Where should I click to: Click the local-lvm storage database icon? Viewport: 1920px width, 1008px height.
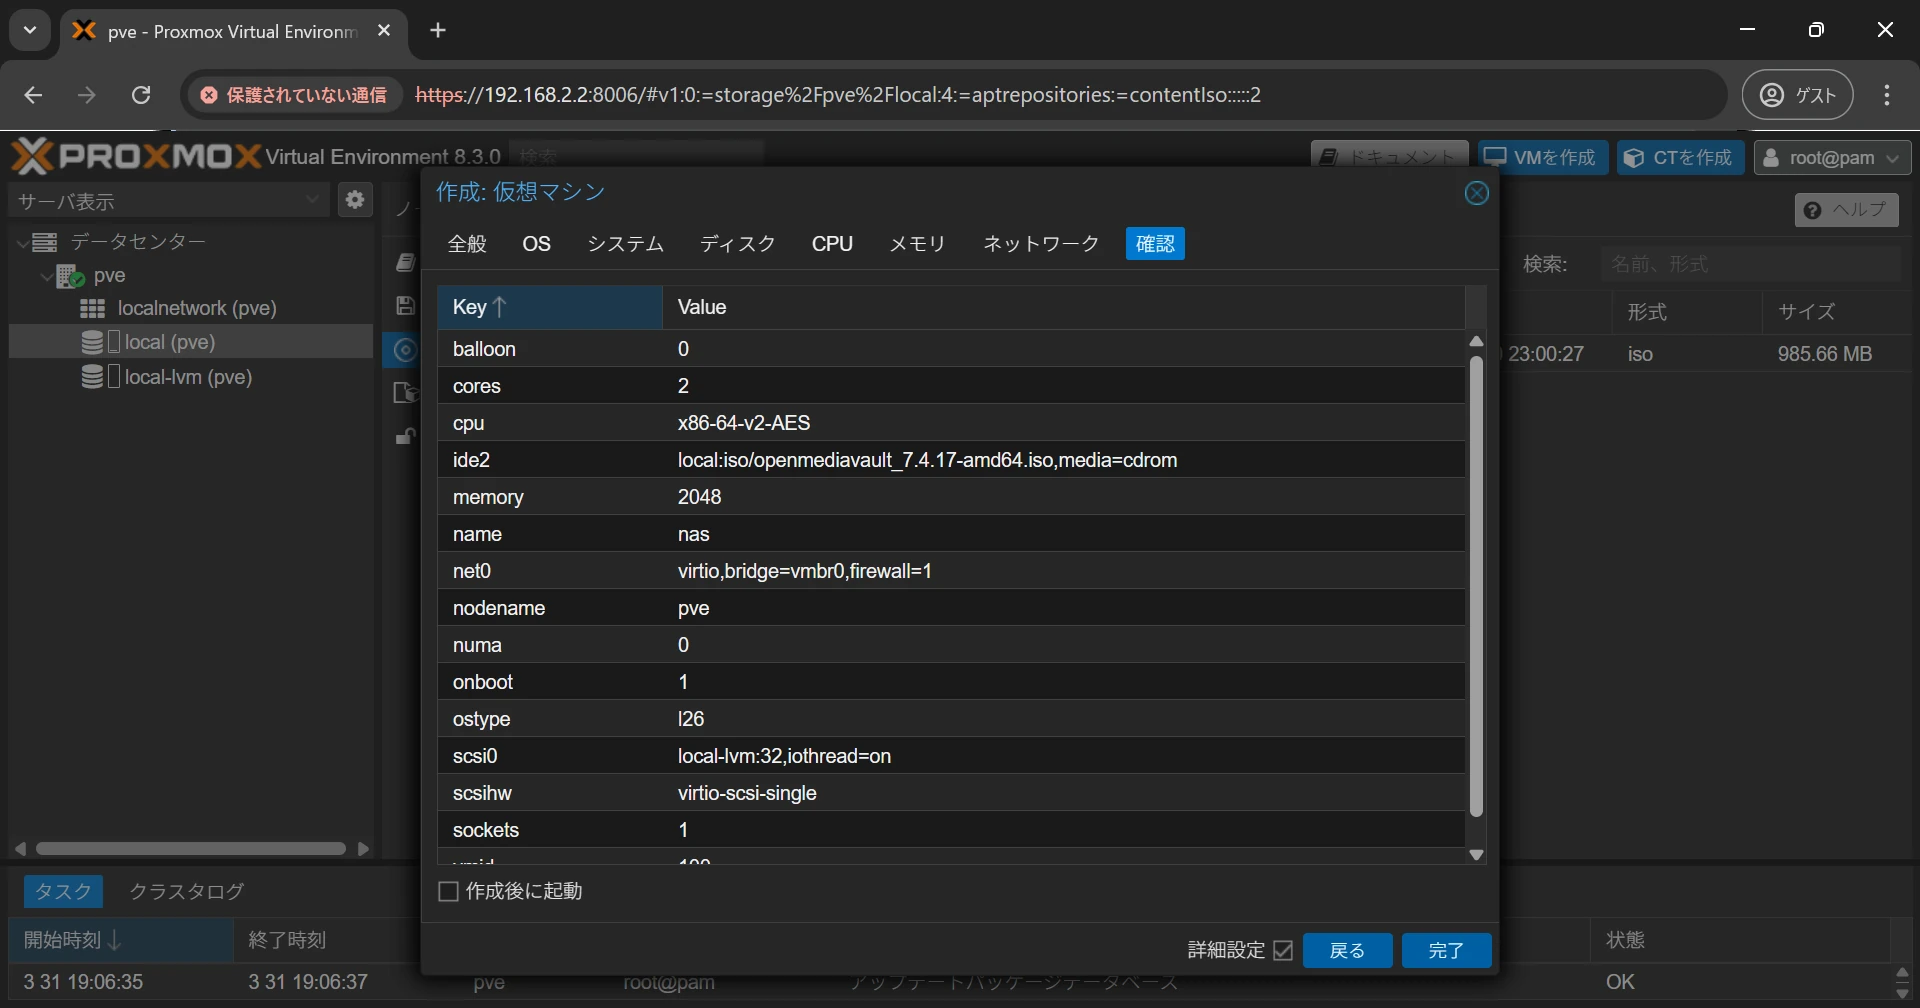click(x=93, y=377)
